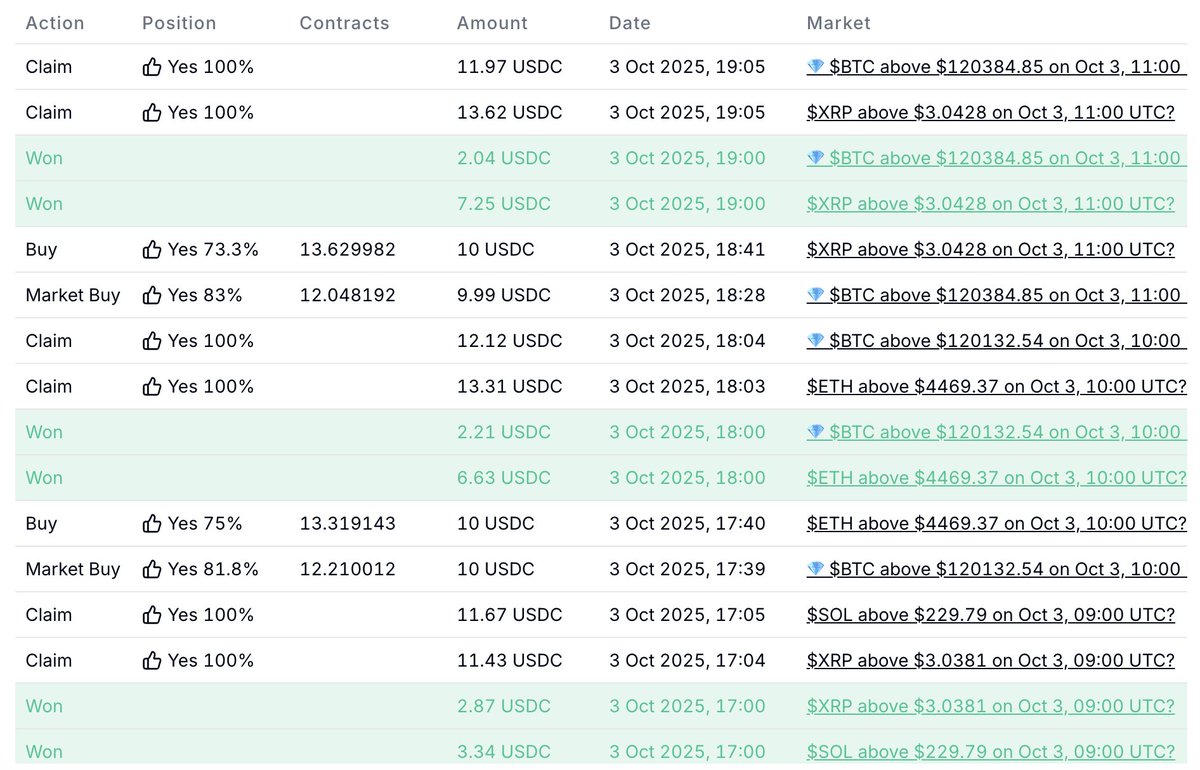Click thumbs-up icon in the 11.43 USDC claim row
Screen dimensions: 1200x770
[152, 661]
